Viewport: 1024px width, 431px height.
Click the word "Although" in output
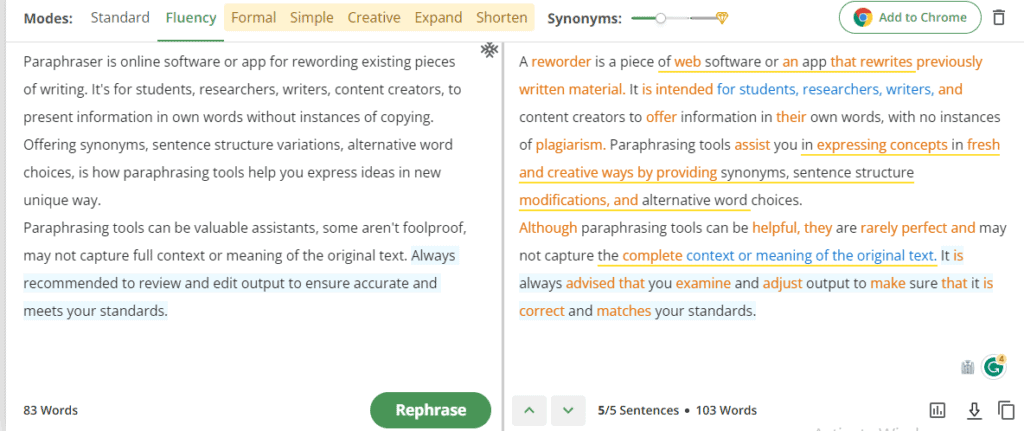[x=548, y=228]
